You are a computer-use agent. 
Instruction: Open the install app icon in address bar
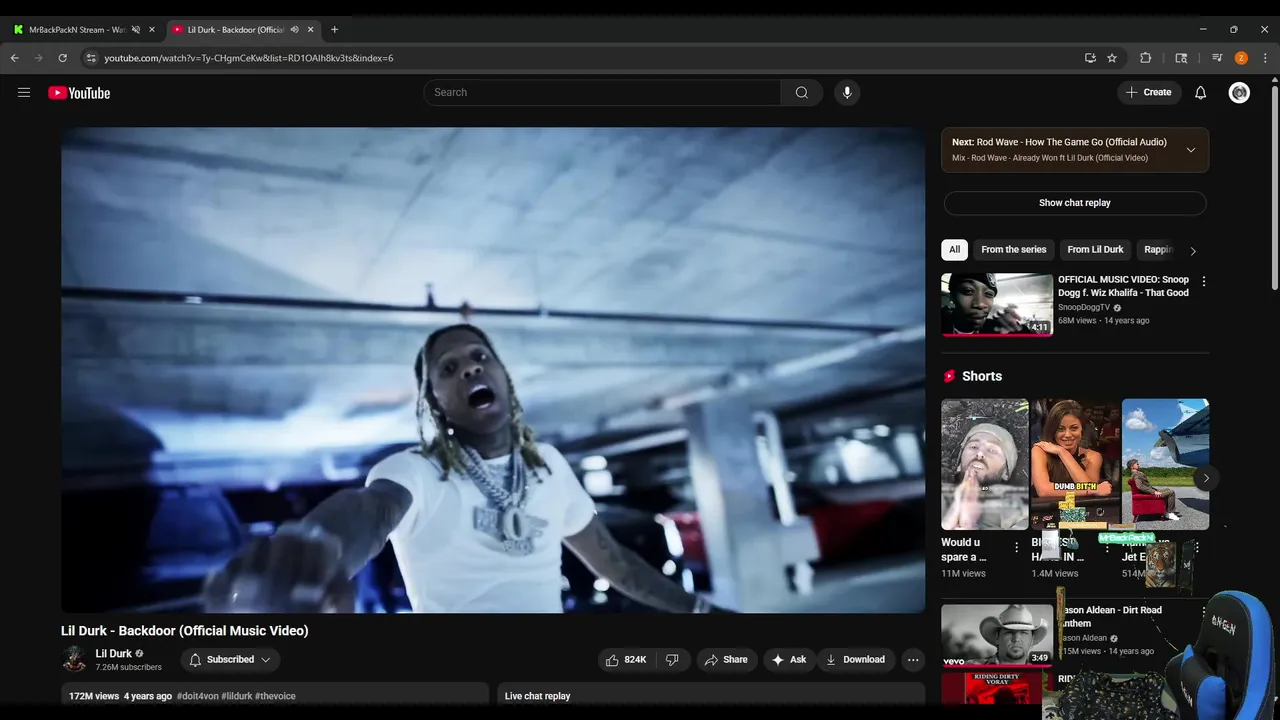[x=1090, y=58]
